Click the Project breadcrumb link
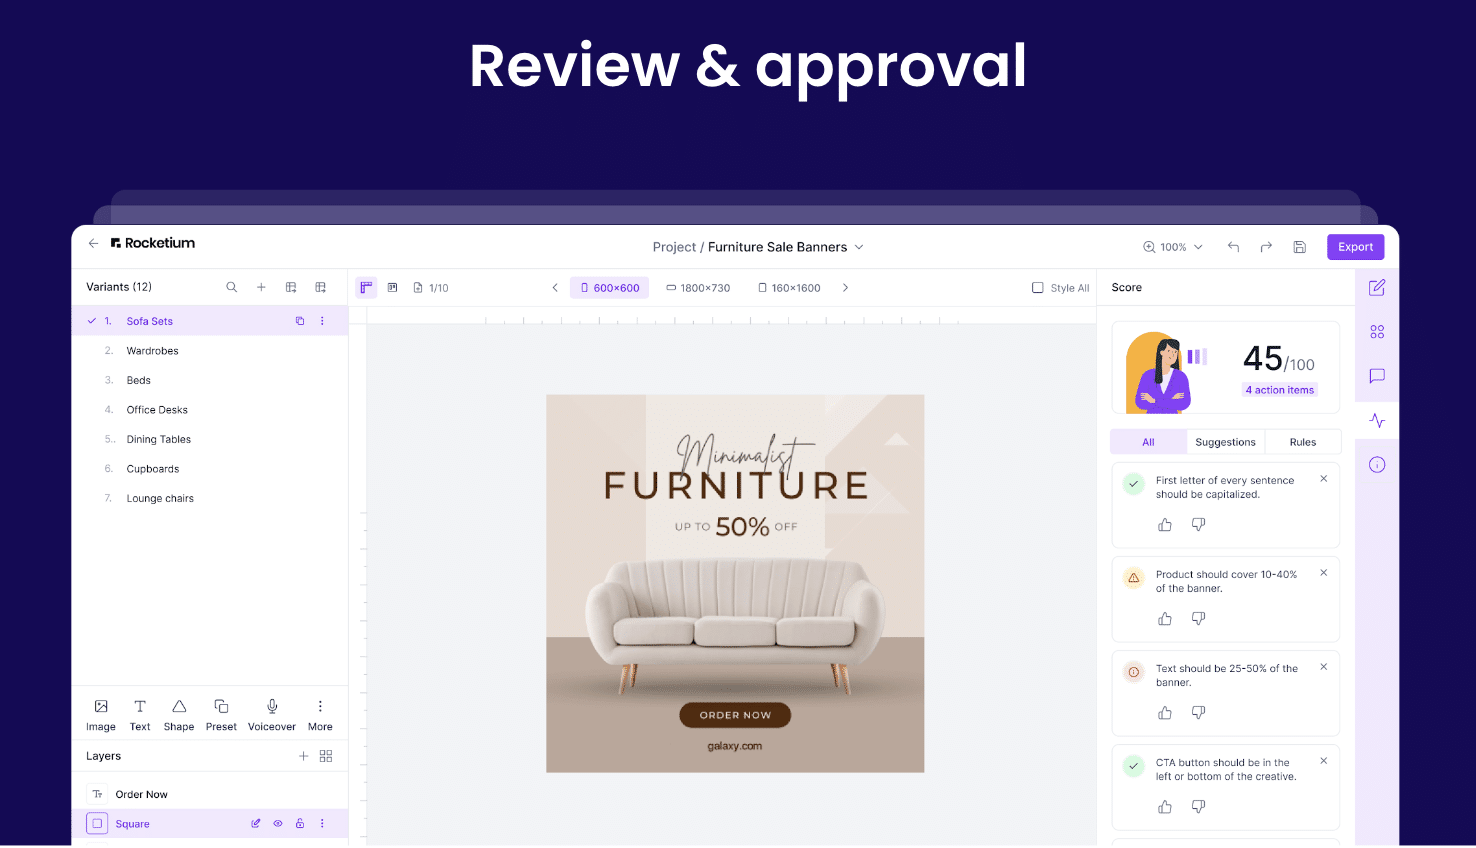The image size is (1476, 848). (x=674, y=247)
